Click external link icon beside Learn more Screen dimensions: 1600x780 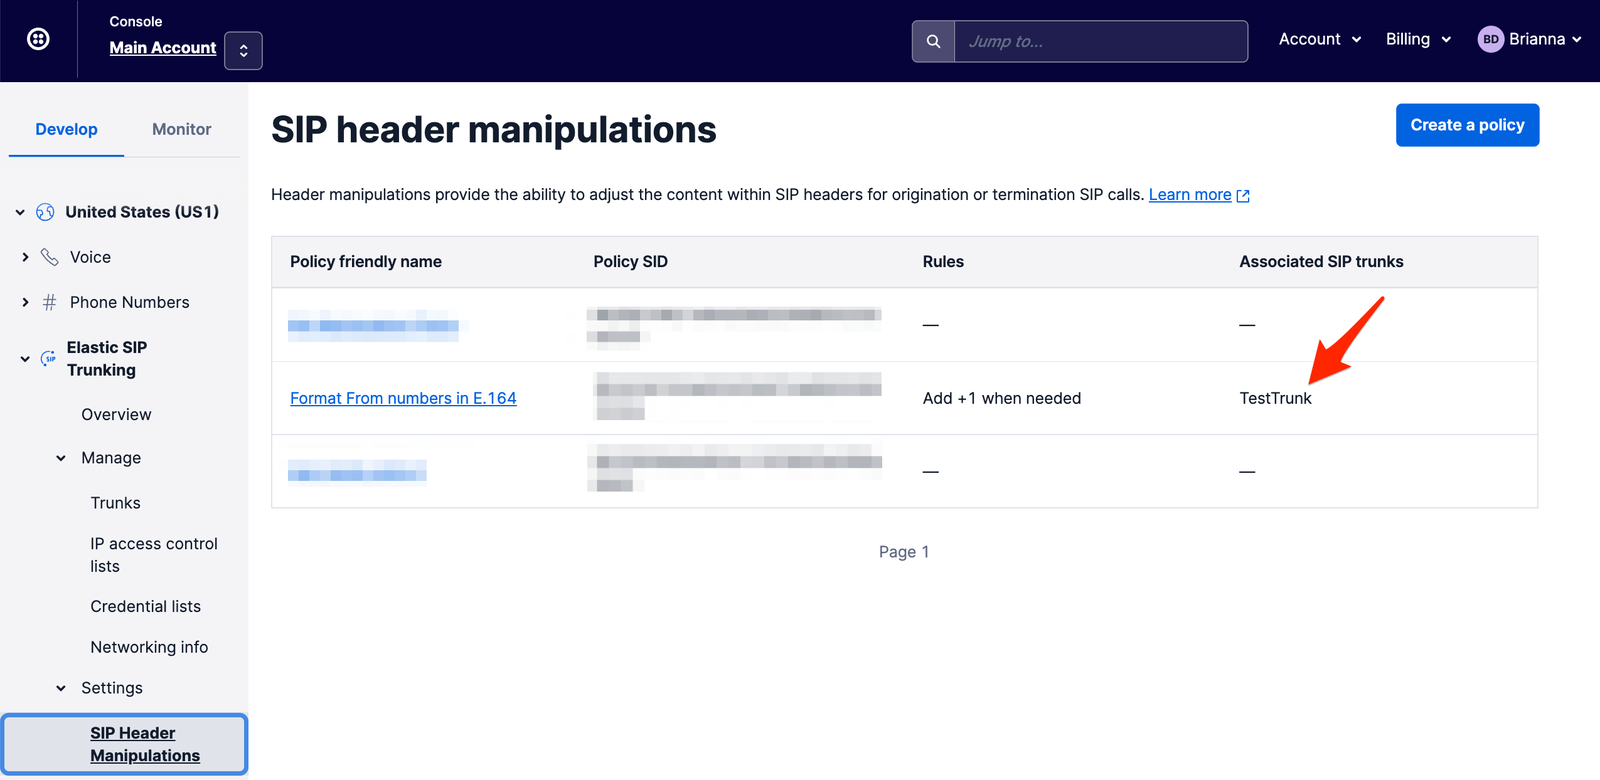pos(1243,196)
